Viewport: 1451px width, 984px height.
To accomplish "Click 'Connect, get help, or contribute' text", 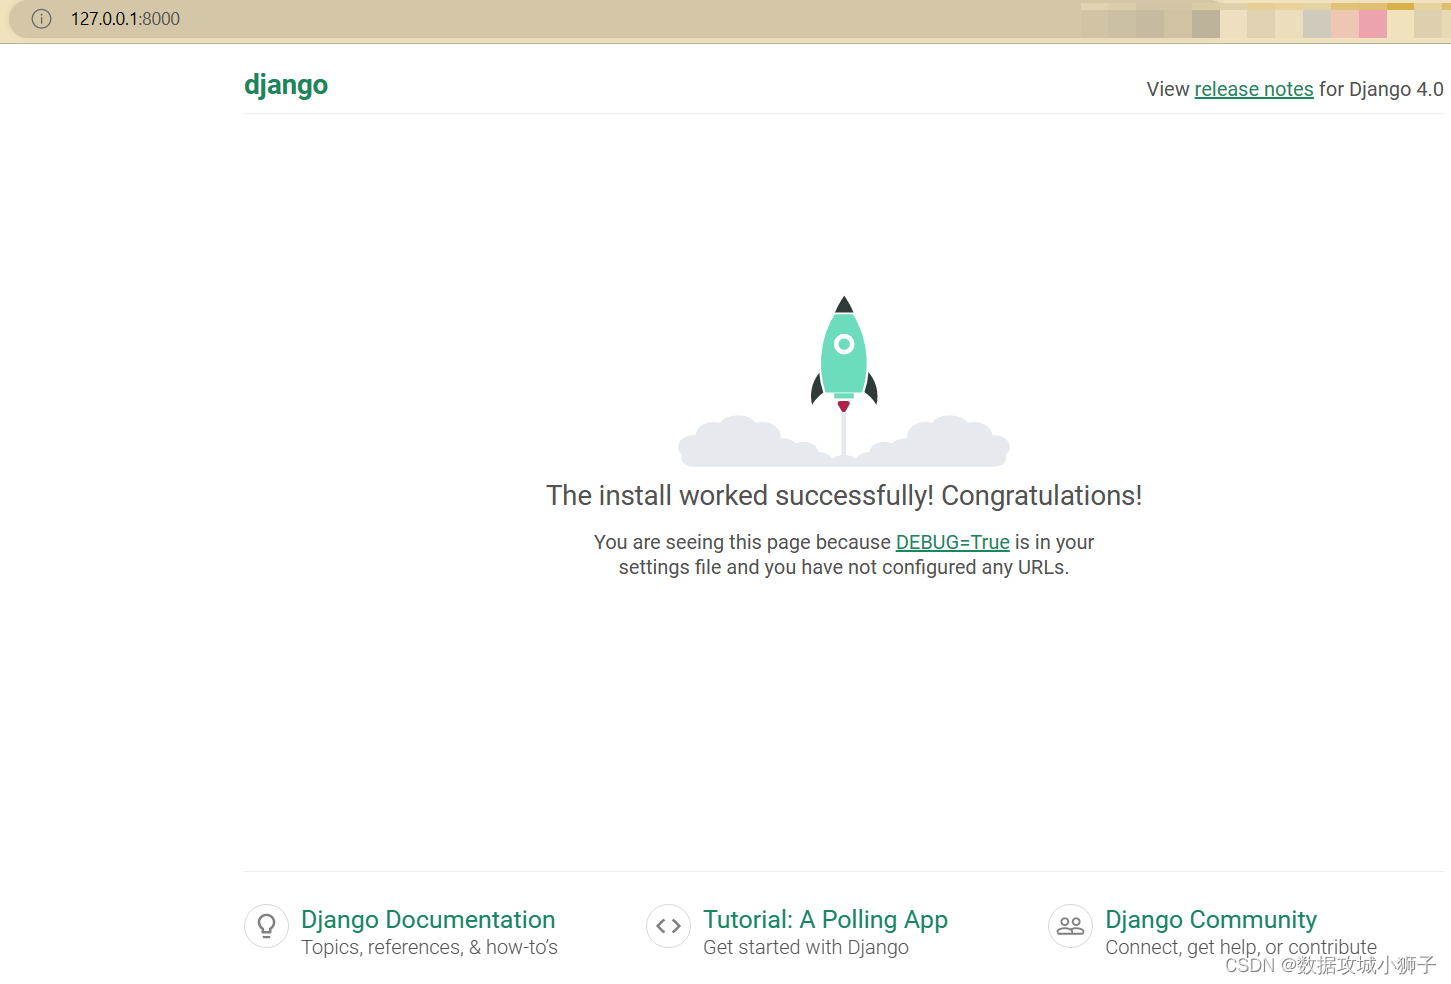I will coord(1241,947).
